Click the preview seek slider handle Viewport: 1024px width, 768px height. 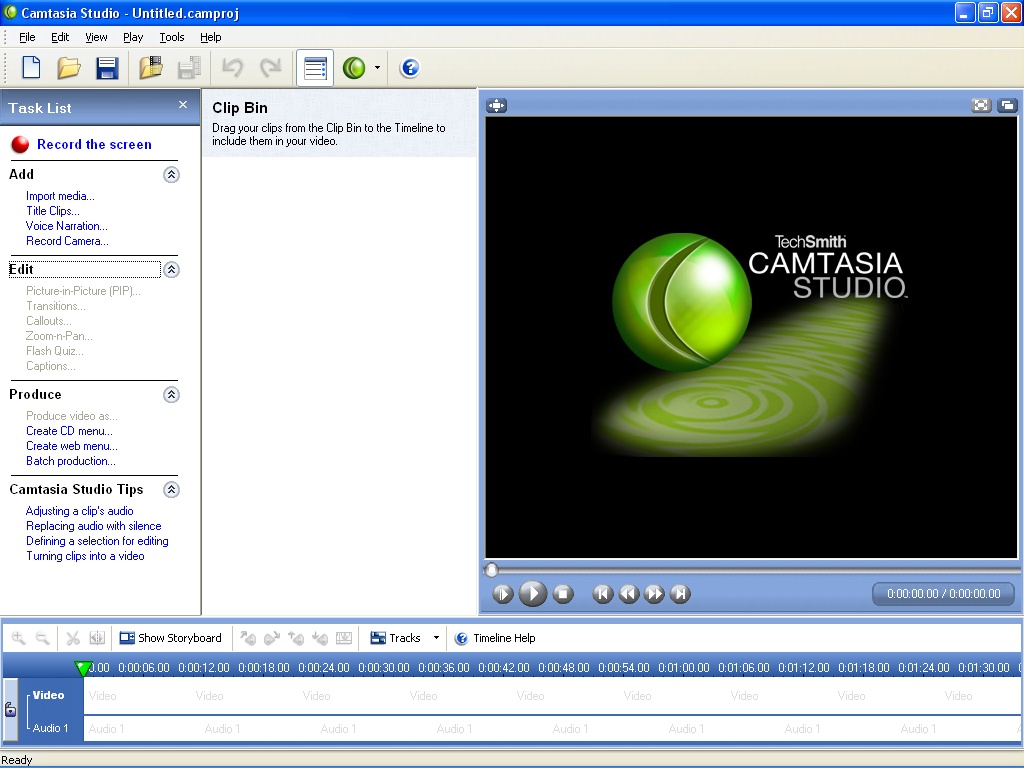pos(491,570)
